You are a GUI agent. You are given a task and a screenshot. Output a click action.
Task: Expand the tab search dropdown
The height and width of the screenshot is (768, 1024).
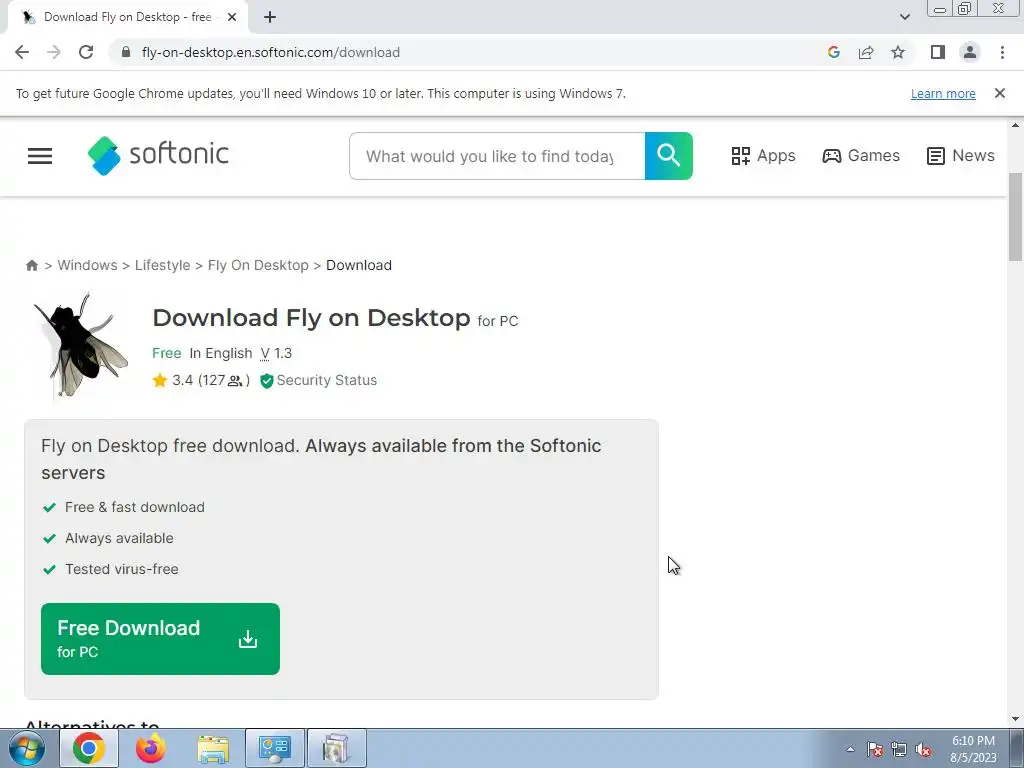click(904, 17)
